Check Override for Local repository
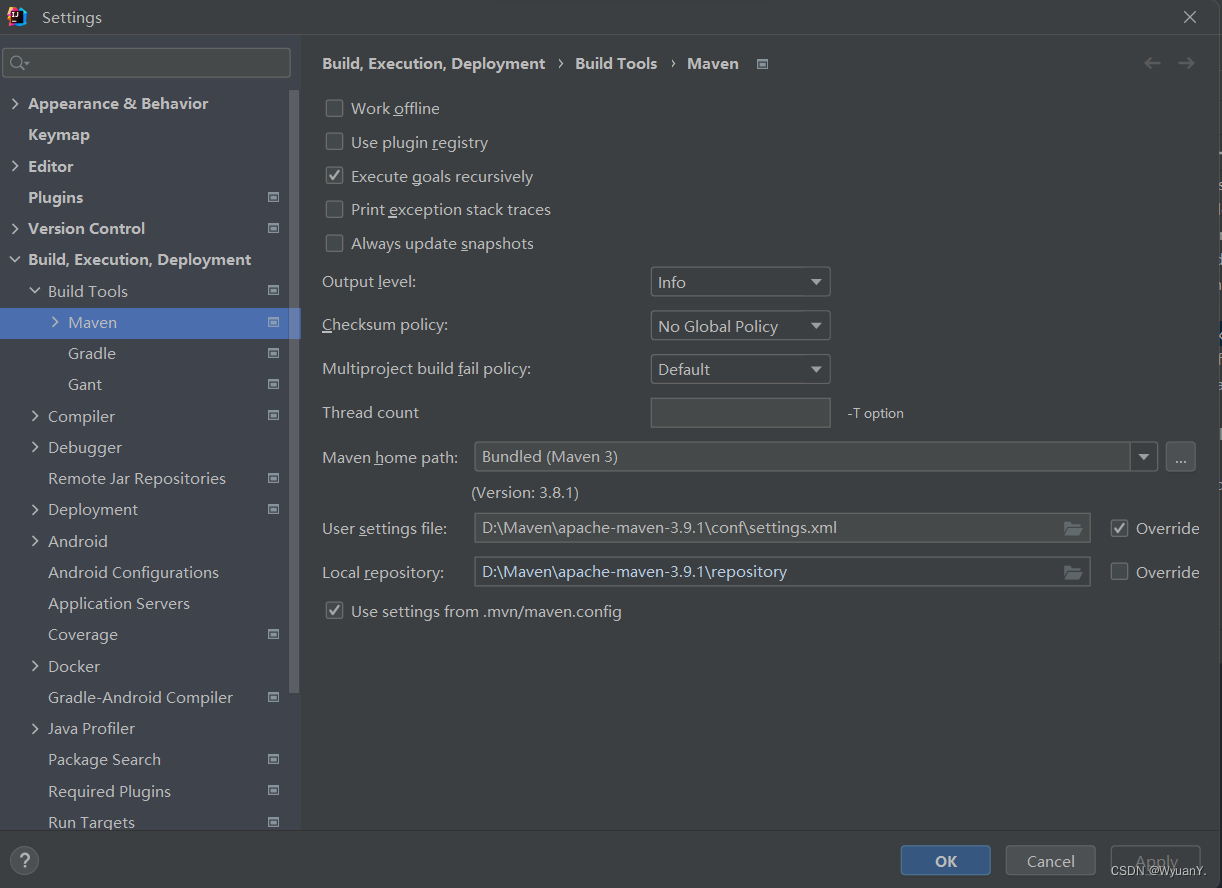The image size is (1222, 888). click(x=1119, y=572)
